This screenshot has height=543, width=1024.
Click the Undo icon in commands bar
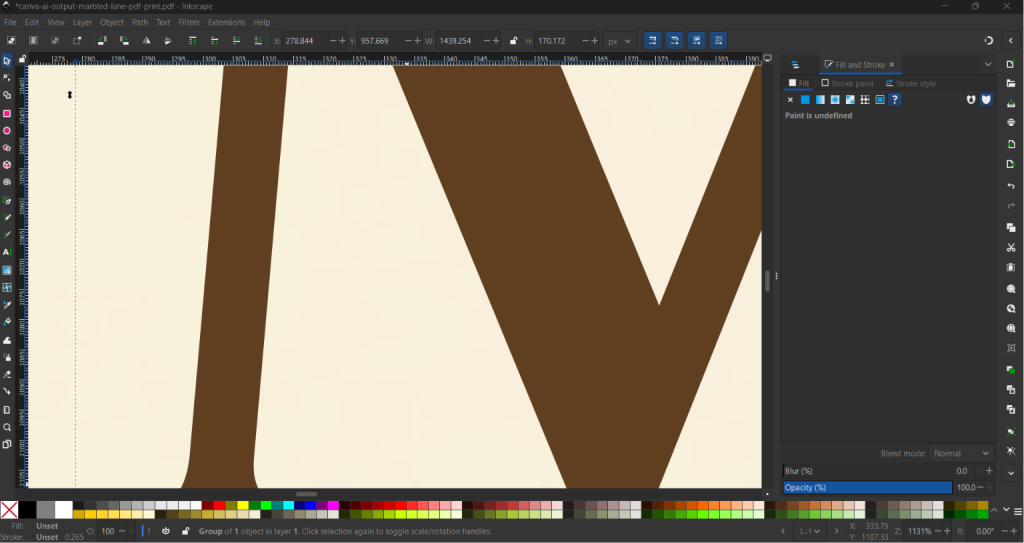tap(1011, 186)
